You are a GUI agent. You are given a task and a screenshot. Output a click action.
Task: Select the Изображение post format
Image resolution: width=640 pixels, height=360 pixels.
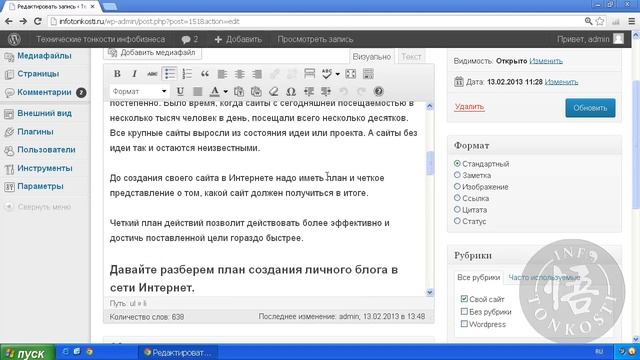[457, 186]
